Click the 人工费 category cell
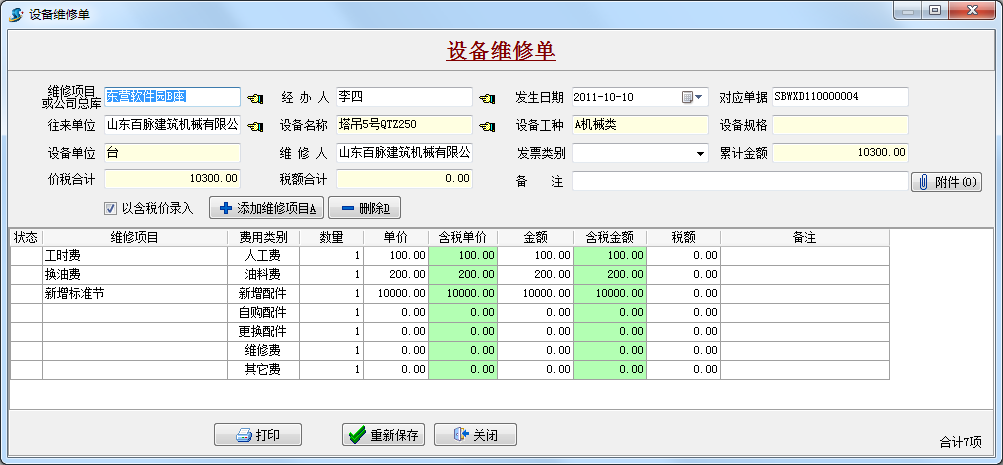The image size is (1003, 465). 264,256
